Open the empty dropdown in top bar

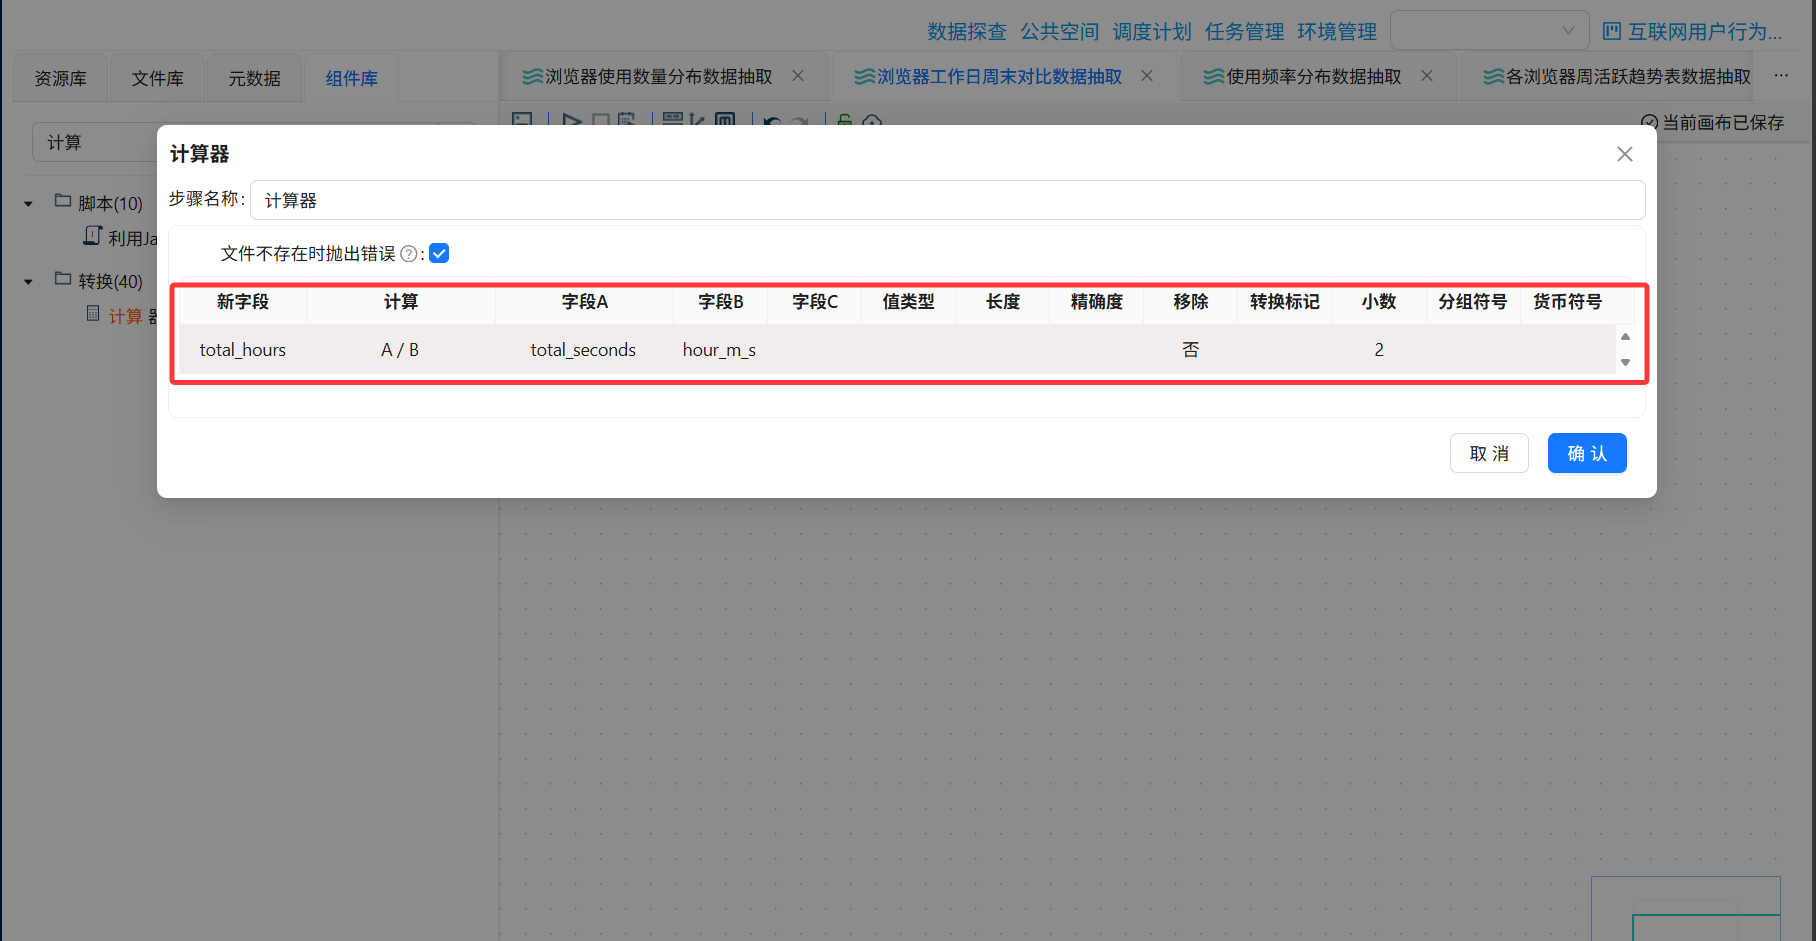(x=1489, y=31)
